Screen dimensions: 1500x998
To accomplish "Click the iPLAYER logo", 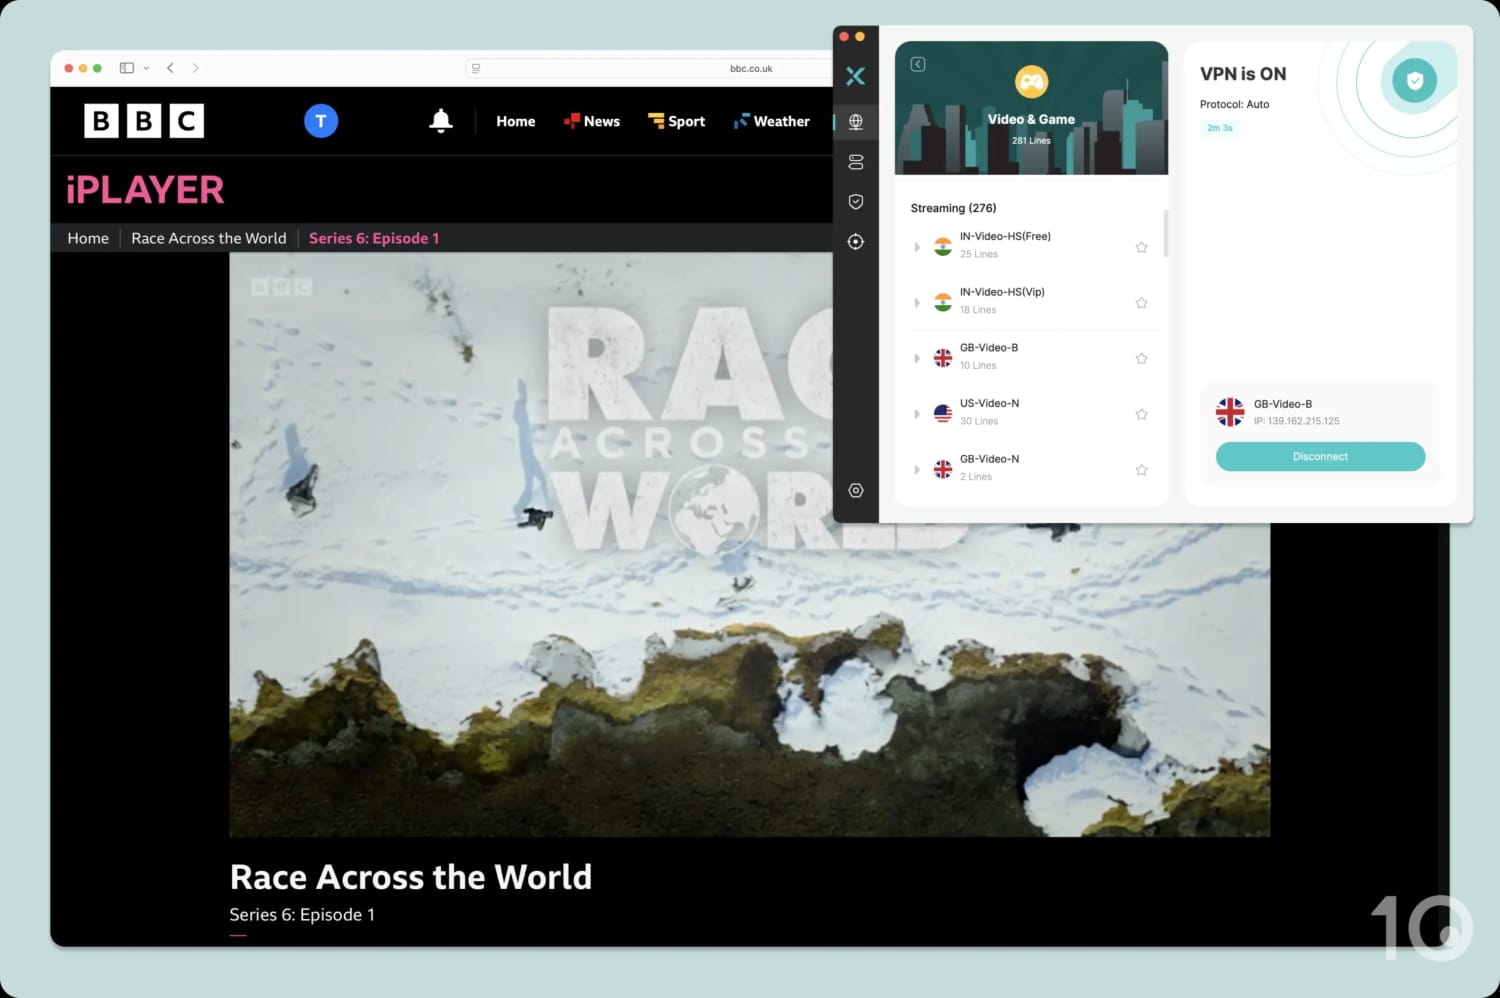I will point(145,190).
